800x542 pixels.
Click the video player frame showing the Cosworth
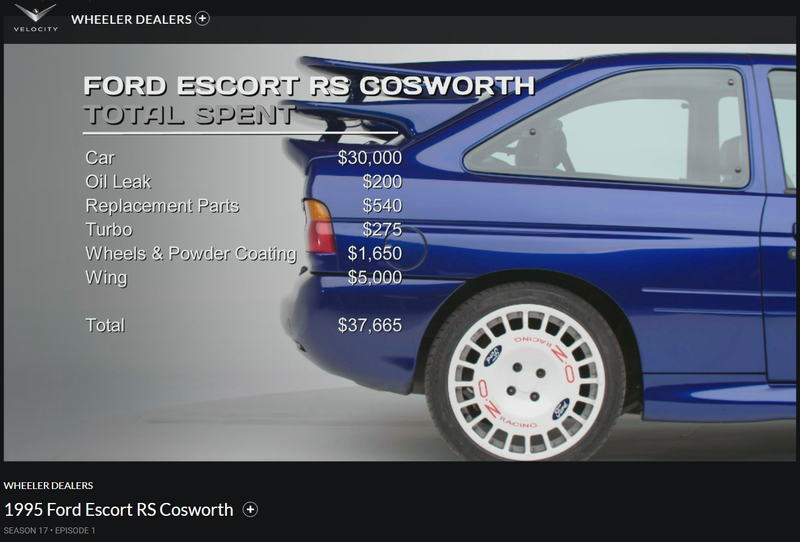click(x=400, y=253)
